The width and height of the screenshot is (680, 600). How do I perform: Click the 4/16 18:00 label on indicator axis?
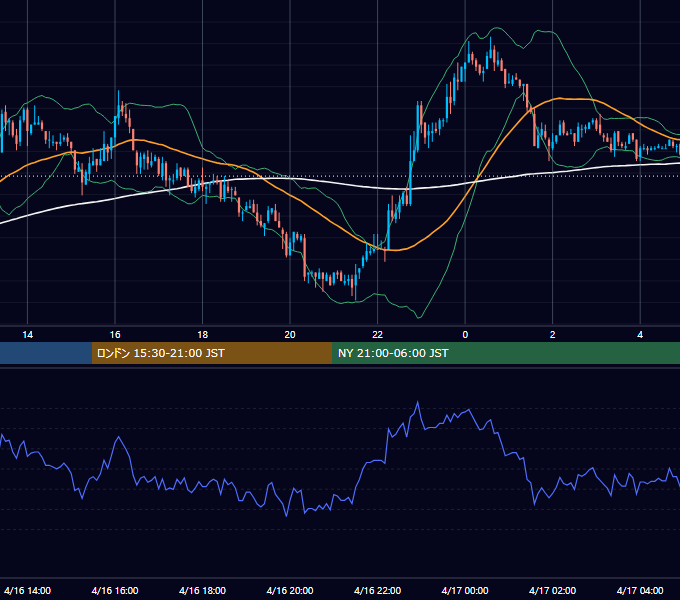(x=203, y=590)
